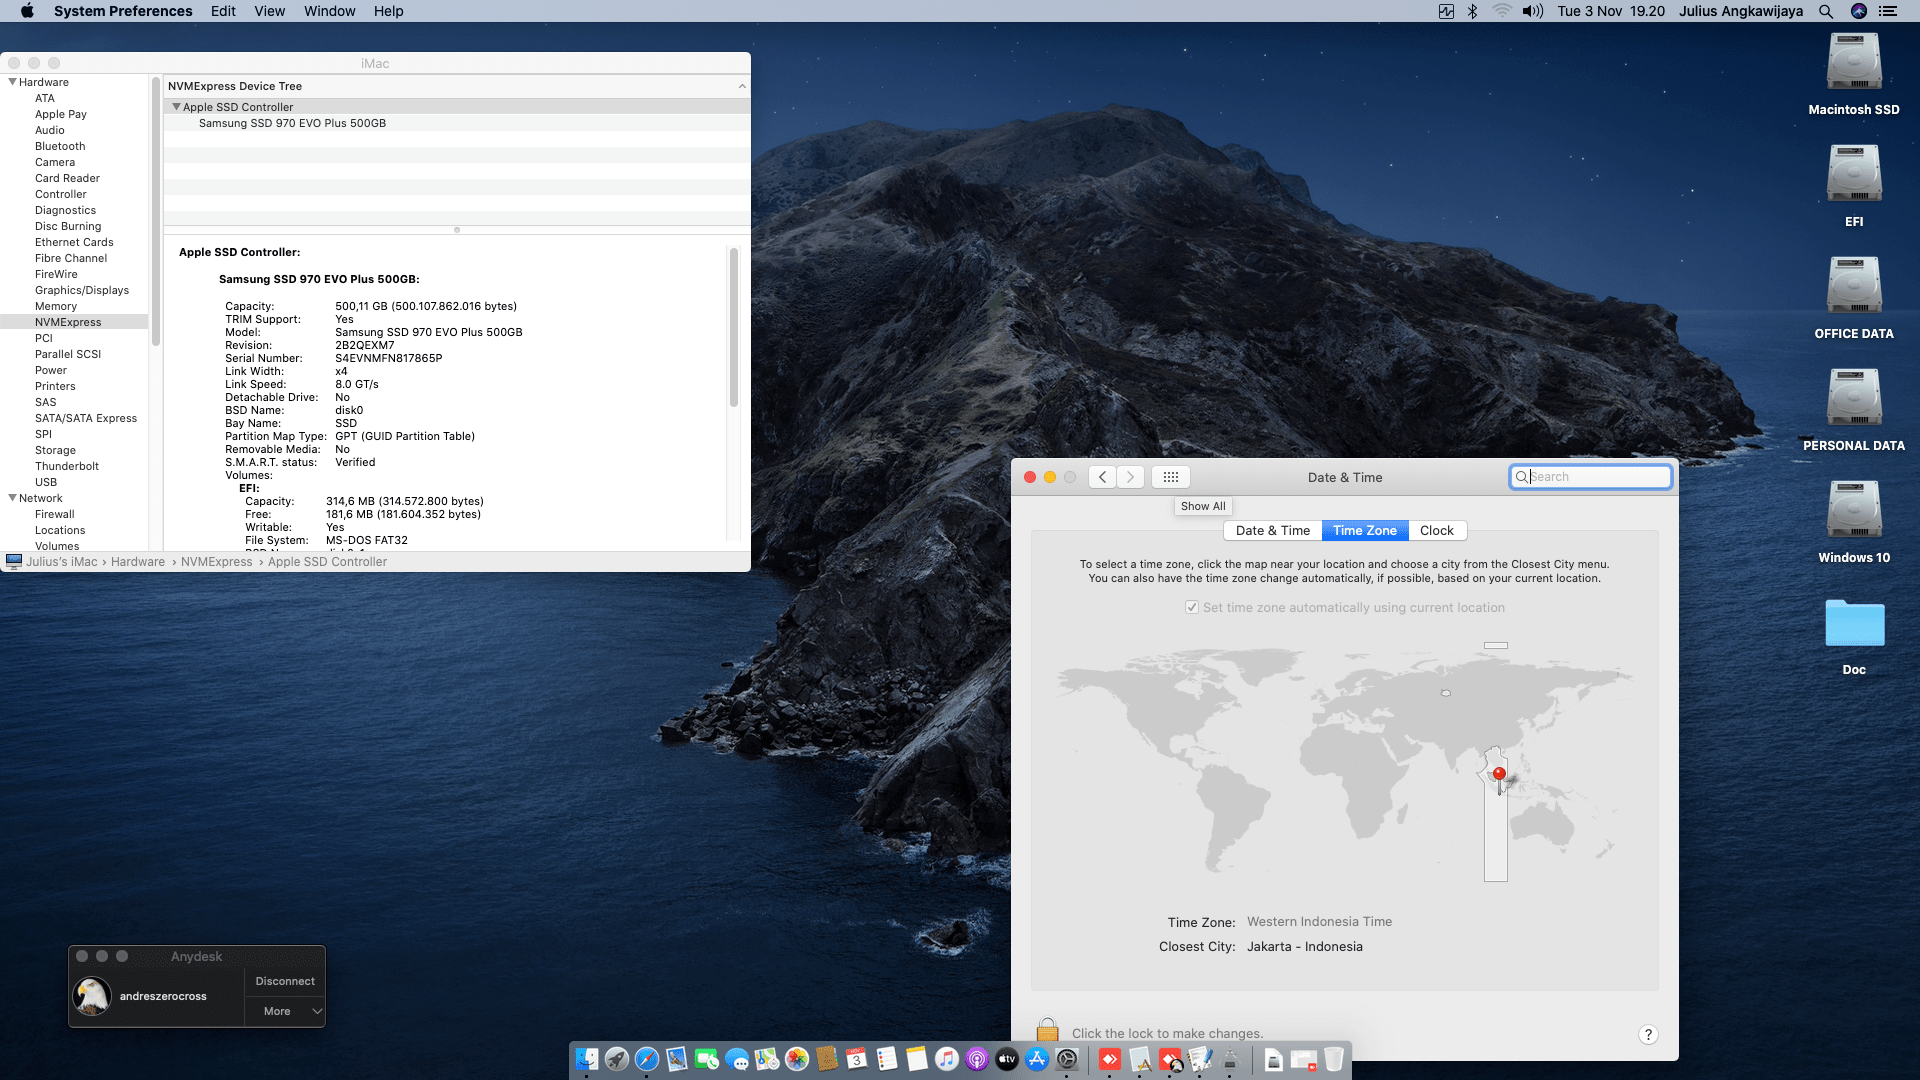Viewport: 1920px width, 1080px height.
Task: Click the help question mark button
Action: (1648, 1035)
